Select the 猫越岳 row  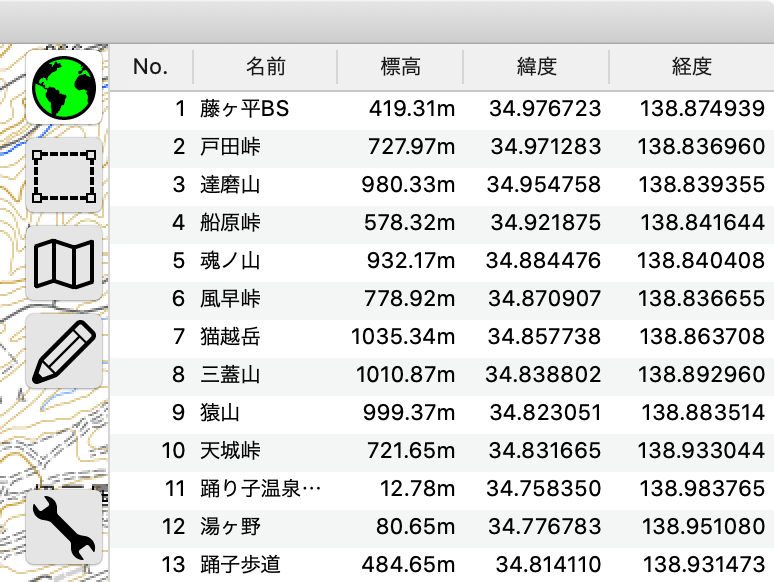442,337
